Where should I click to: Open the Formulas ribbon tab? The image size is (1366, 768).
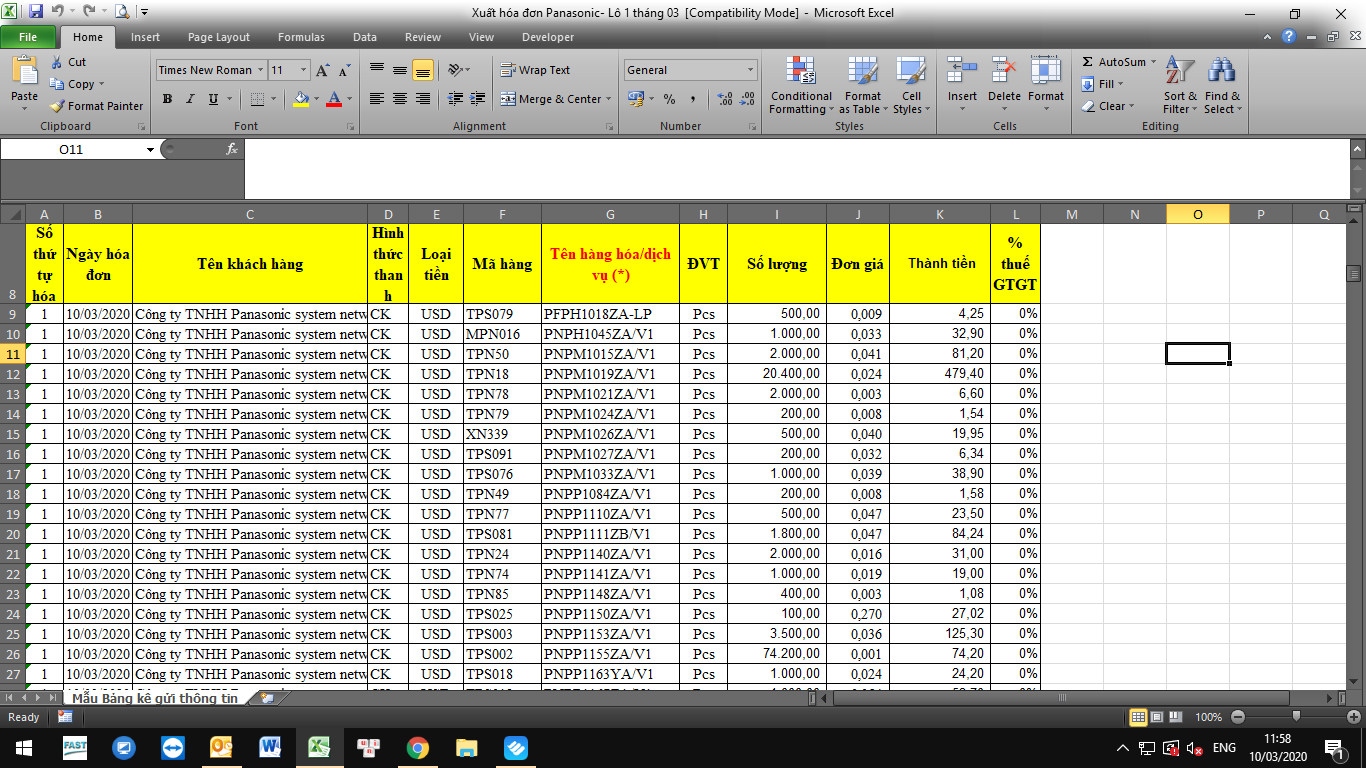pos(301,37)
